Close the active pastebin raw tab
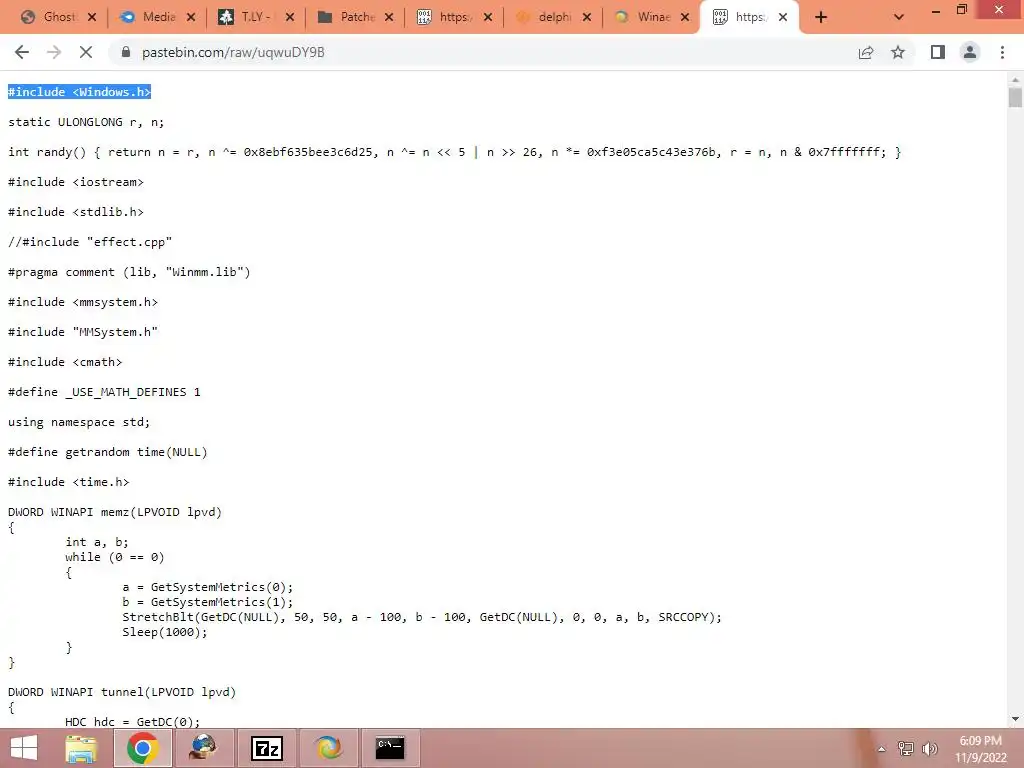The image size is (1024, 768). click(783, 18)
